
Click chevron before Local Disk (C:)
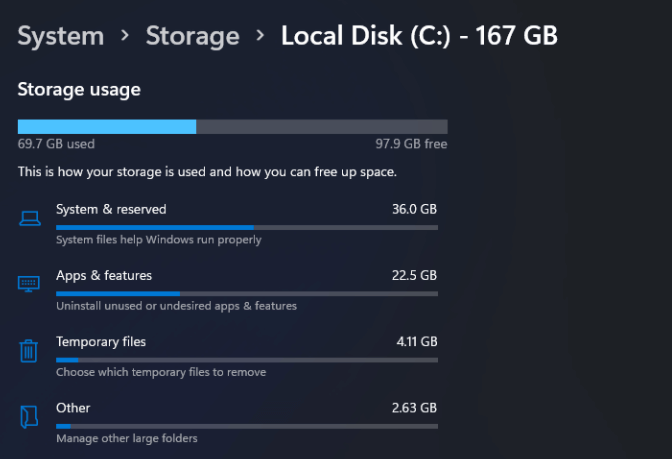click(x=260, y=37)
